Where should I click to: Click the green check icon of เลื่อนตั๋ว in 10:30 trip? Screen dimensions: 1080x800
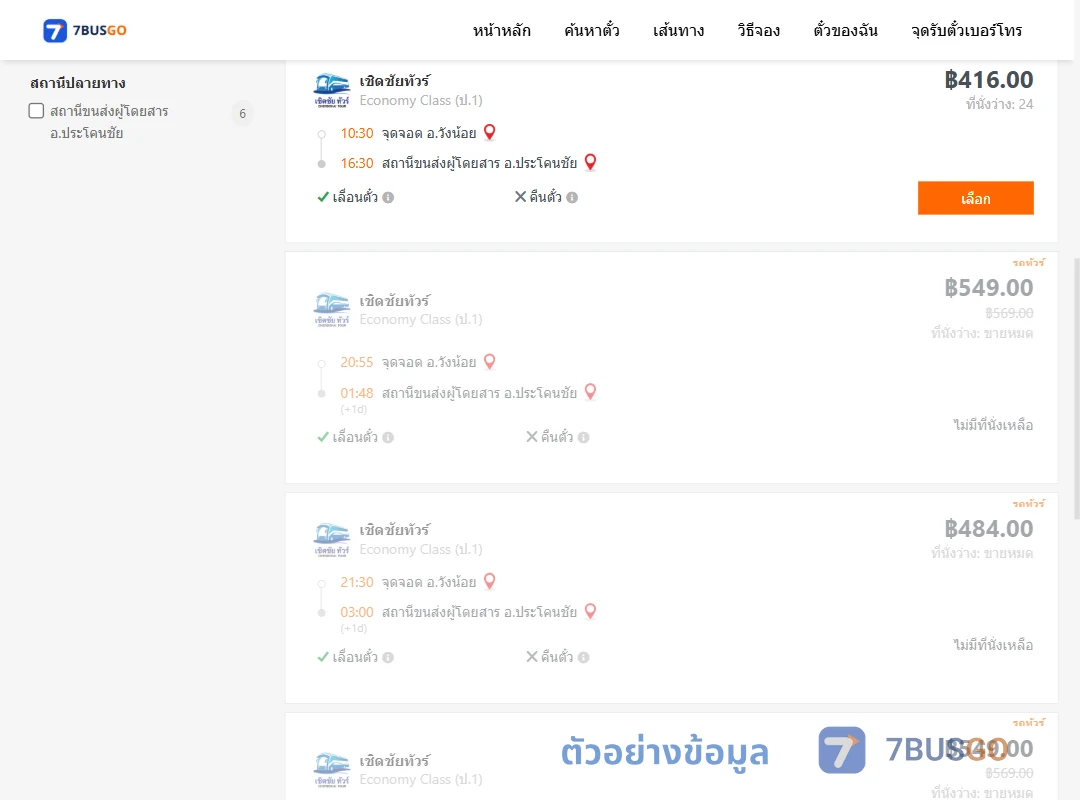pos(323,197)
